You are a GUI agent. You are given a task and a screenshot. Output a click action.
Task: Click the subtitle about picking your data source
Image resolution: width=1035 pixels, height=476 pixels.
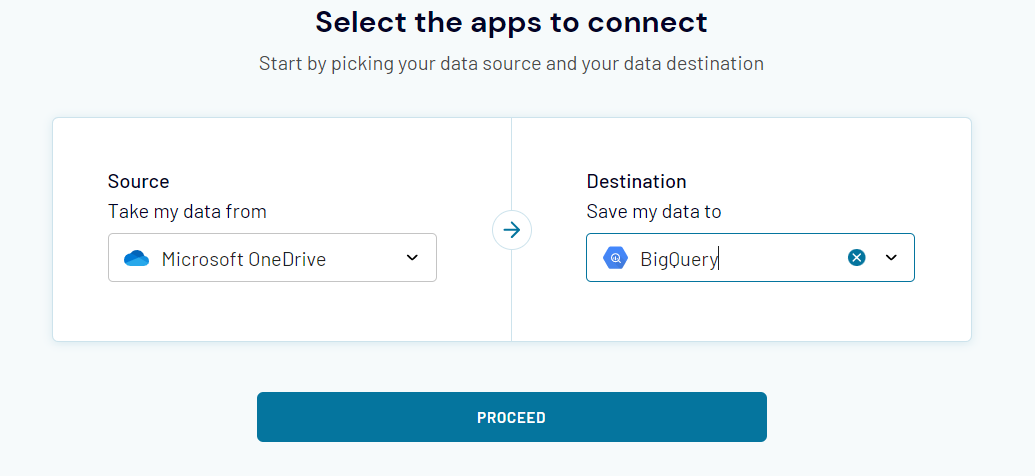[511, 64]
